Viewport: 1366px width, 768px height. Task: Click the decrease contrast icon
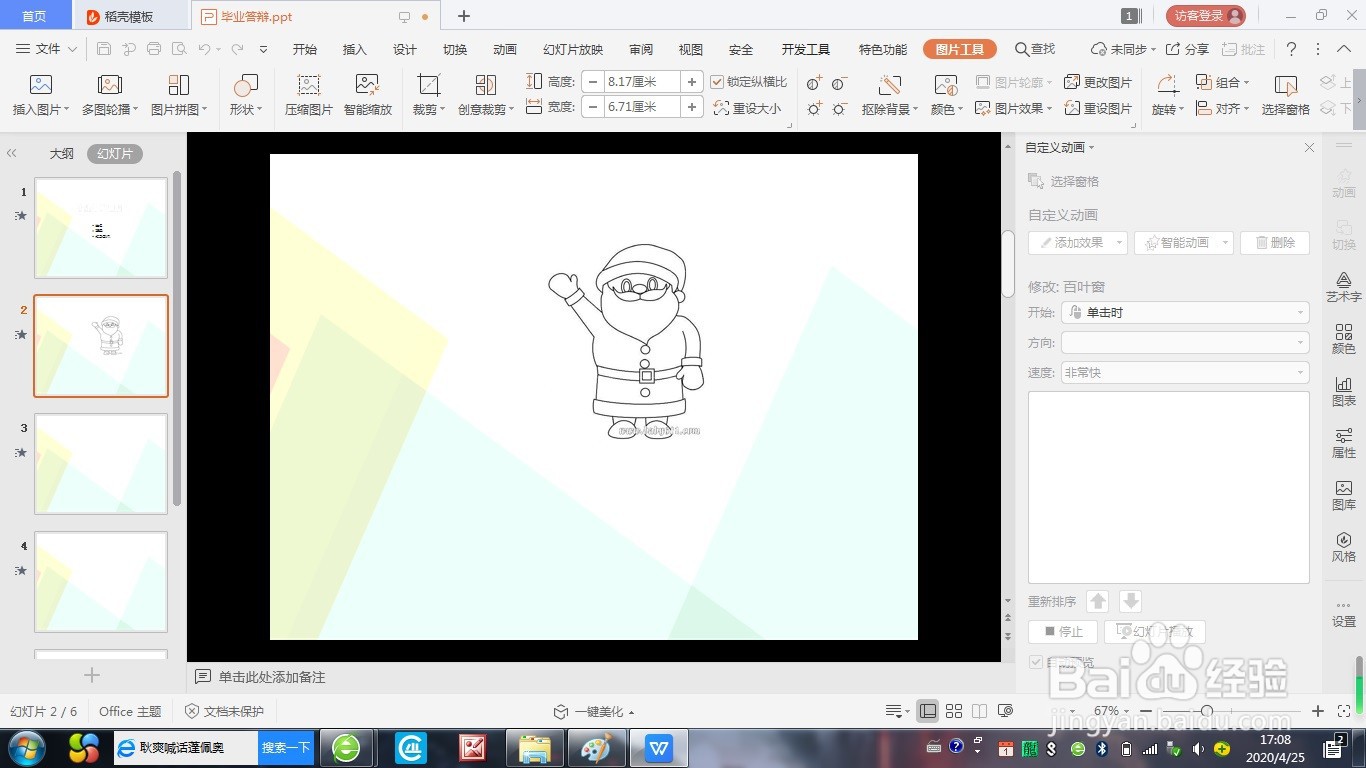[839, 82]
